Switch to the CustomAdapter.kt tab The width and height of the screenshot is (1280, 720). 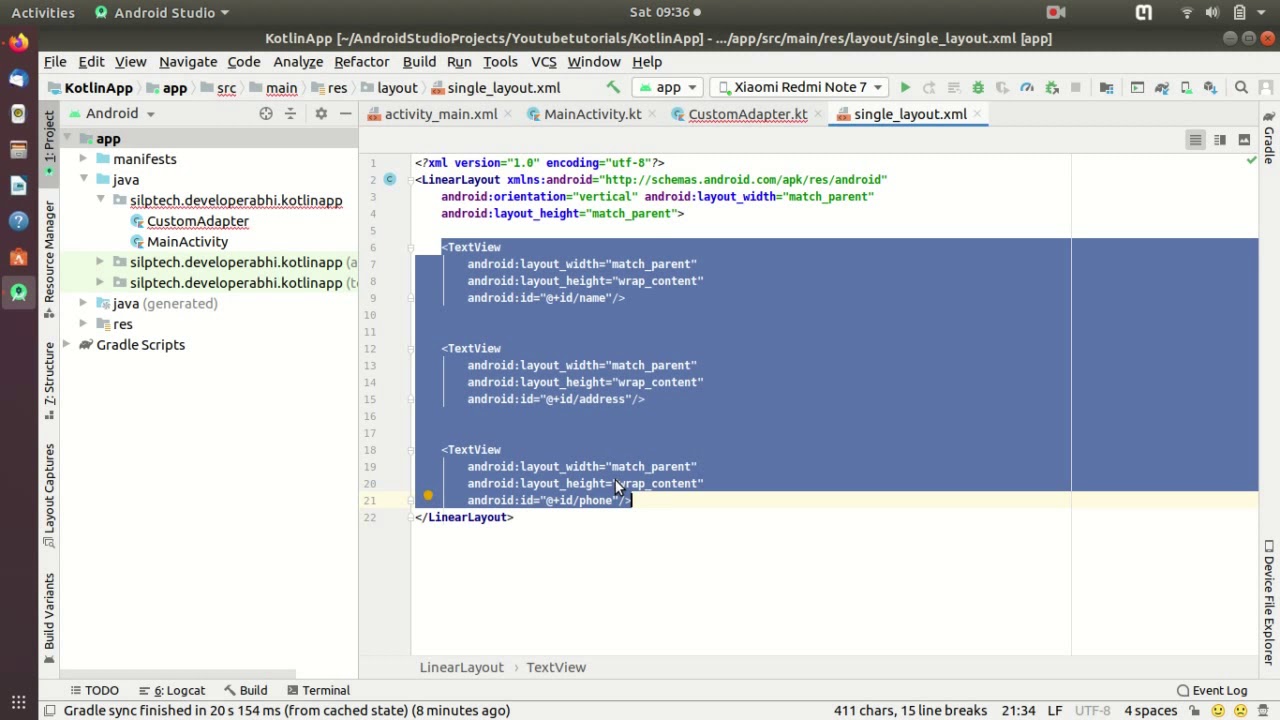747,114
